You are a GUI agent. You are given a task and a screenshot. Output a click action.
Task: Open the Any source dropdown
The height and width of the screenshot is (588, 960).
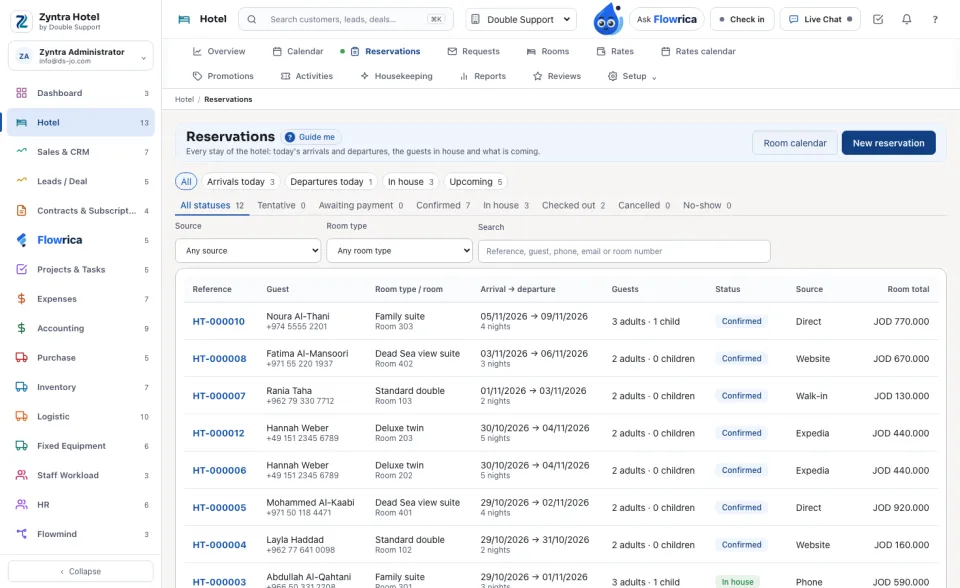tap(248, 251)
